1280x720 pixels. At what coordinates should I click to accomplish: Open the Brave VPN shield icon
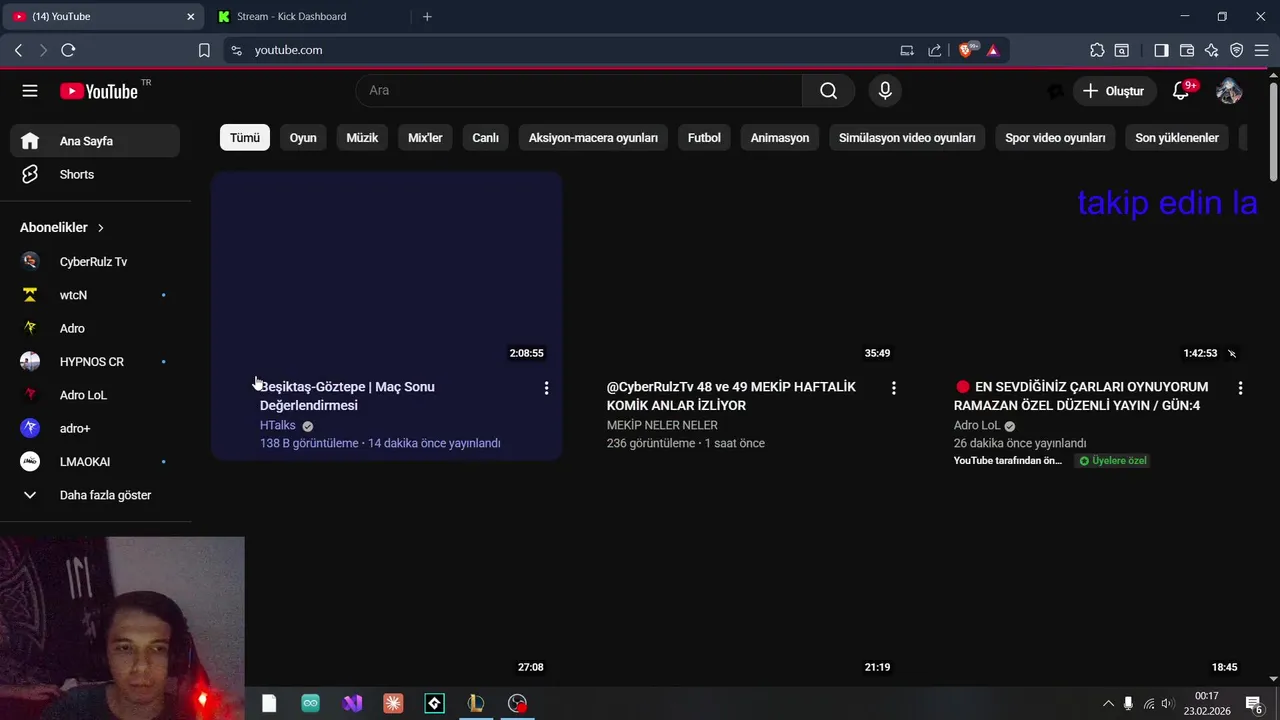pyautogui.click(x=1236, y=50)
